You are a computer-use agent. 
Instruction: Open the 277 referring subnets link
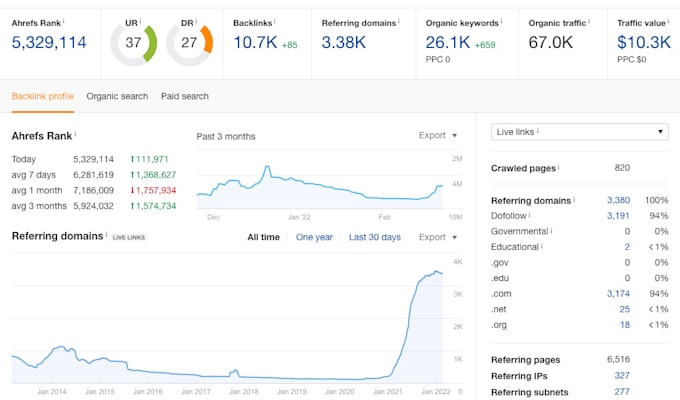622,392
